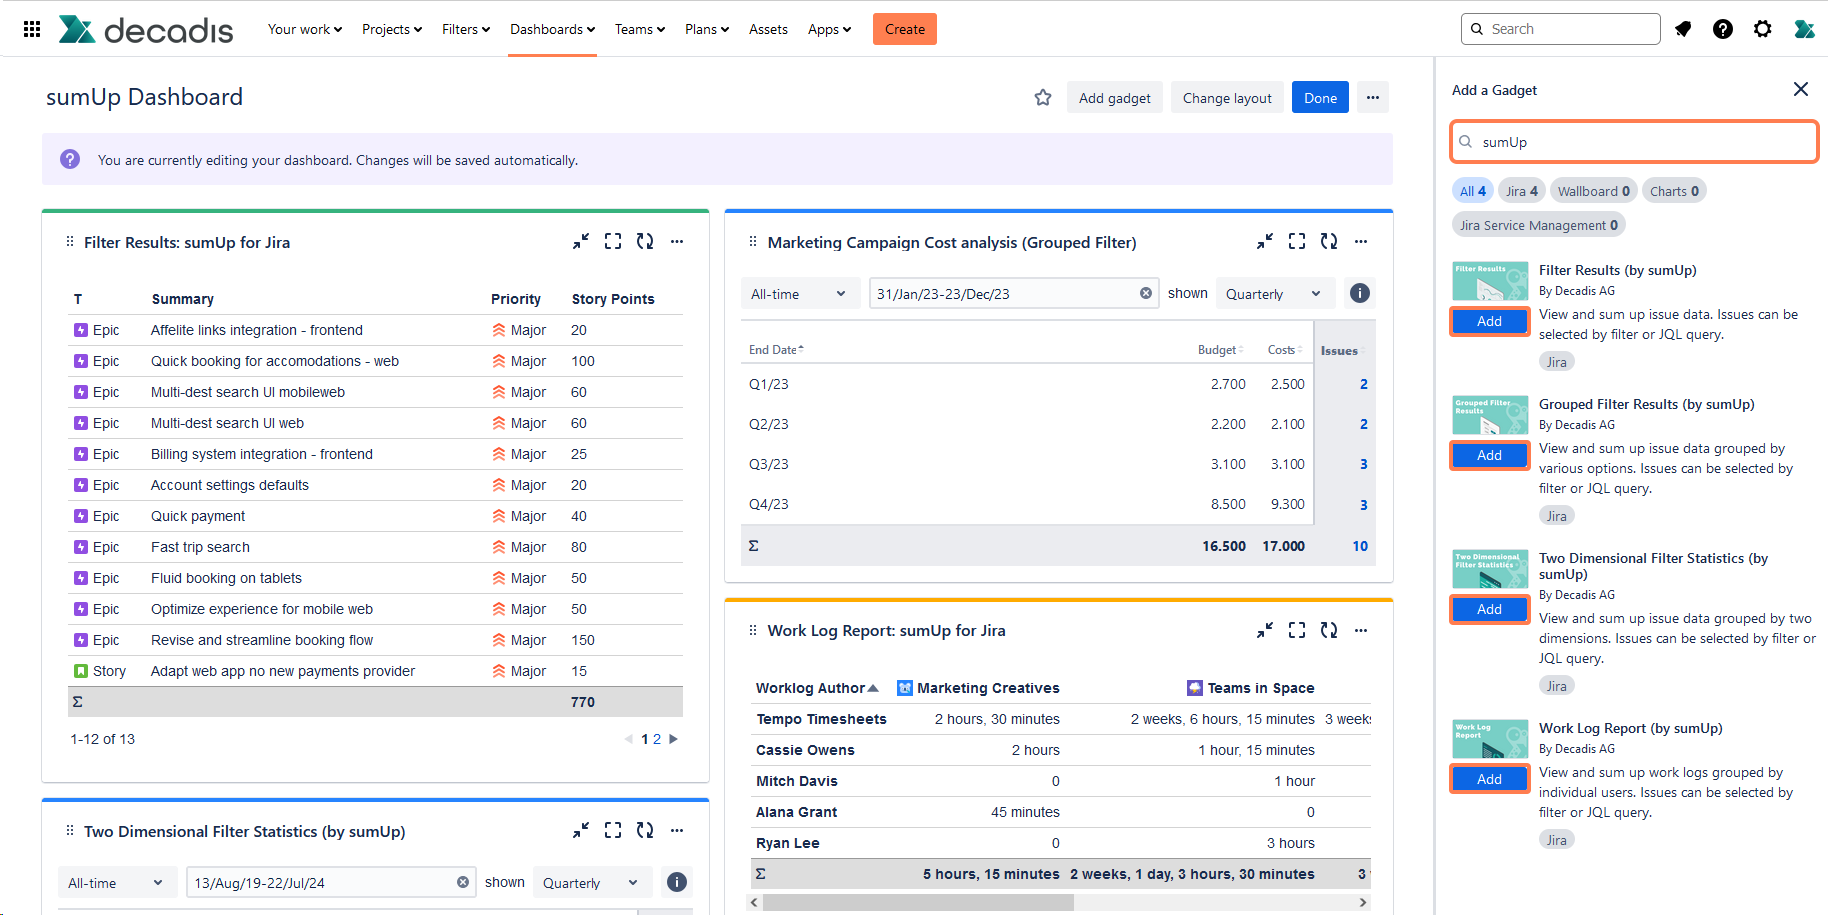
Task: Open the Jira settings gear
Action: tap(1763, 29)
